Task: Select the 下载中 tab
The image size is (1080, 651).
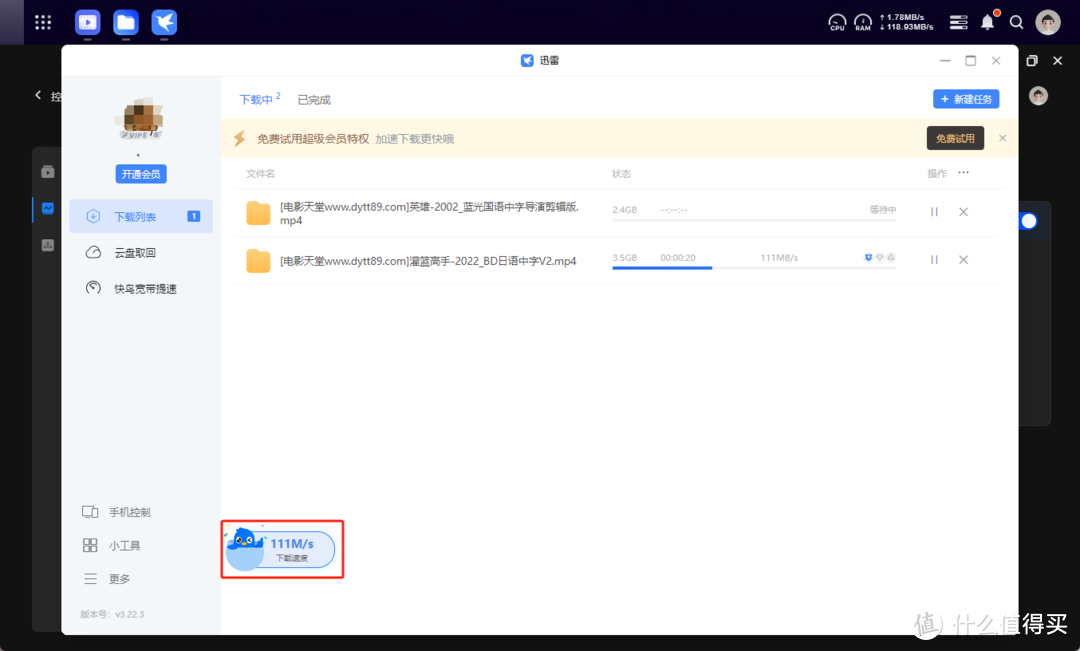Action: pyautogui.click(x=256, y=100)
